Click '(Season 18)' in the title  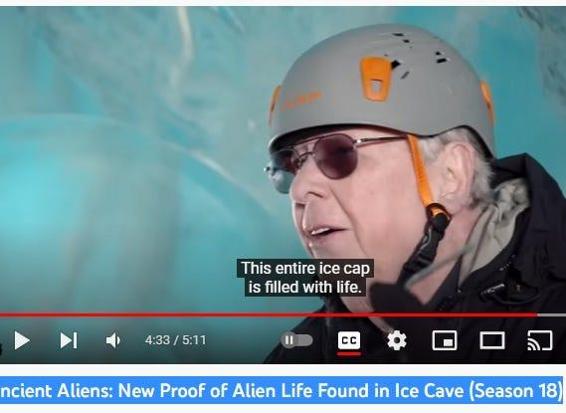(515, 391)
